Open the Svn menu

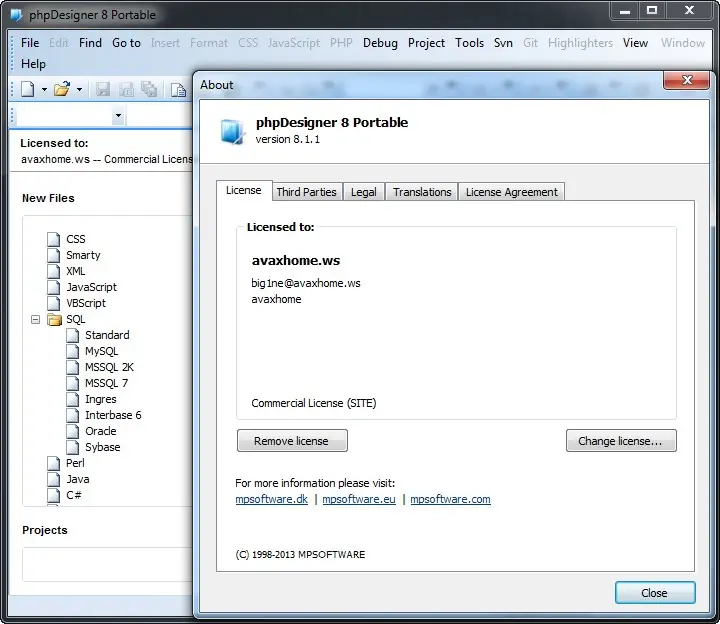tap(503, 43)
